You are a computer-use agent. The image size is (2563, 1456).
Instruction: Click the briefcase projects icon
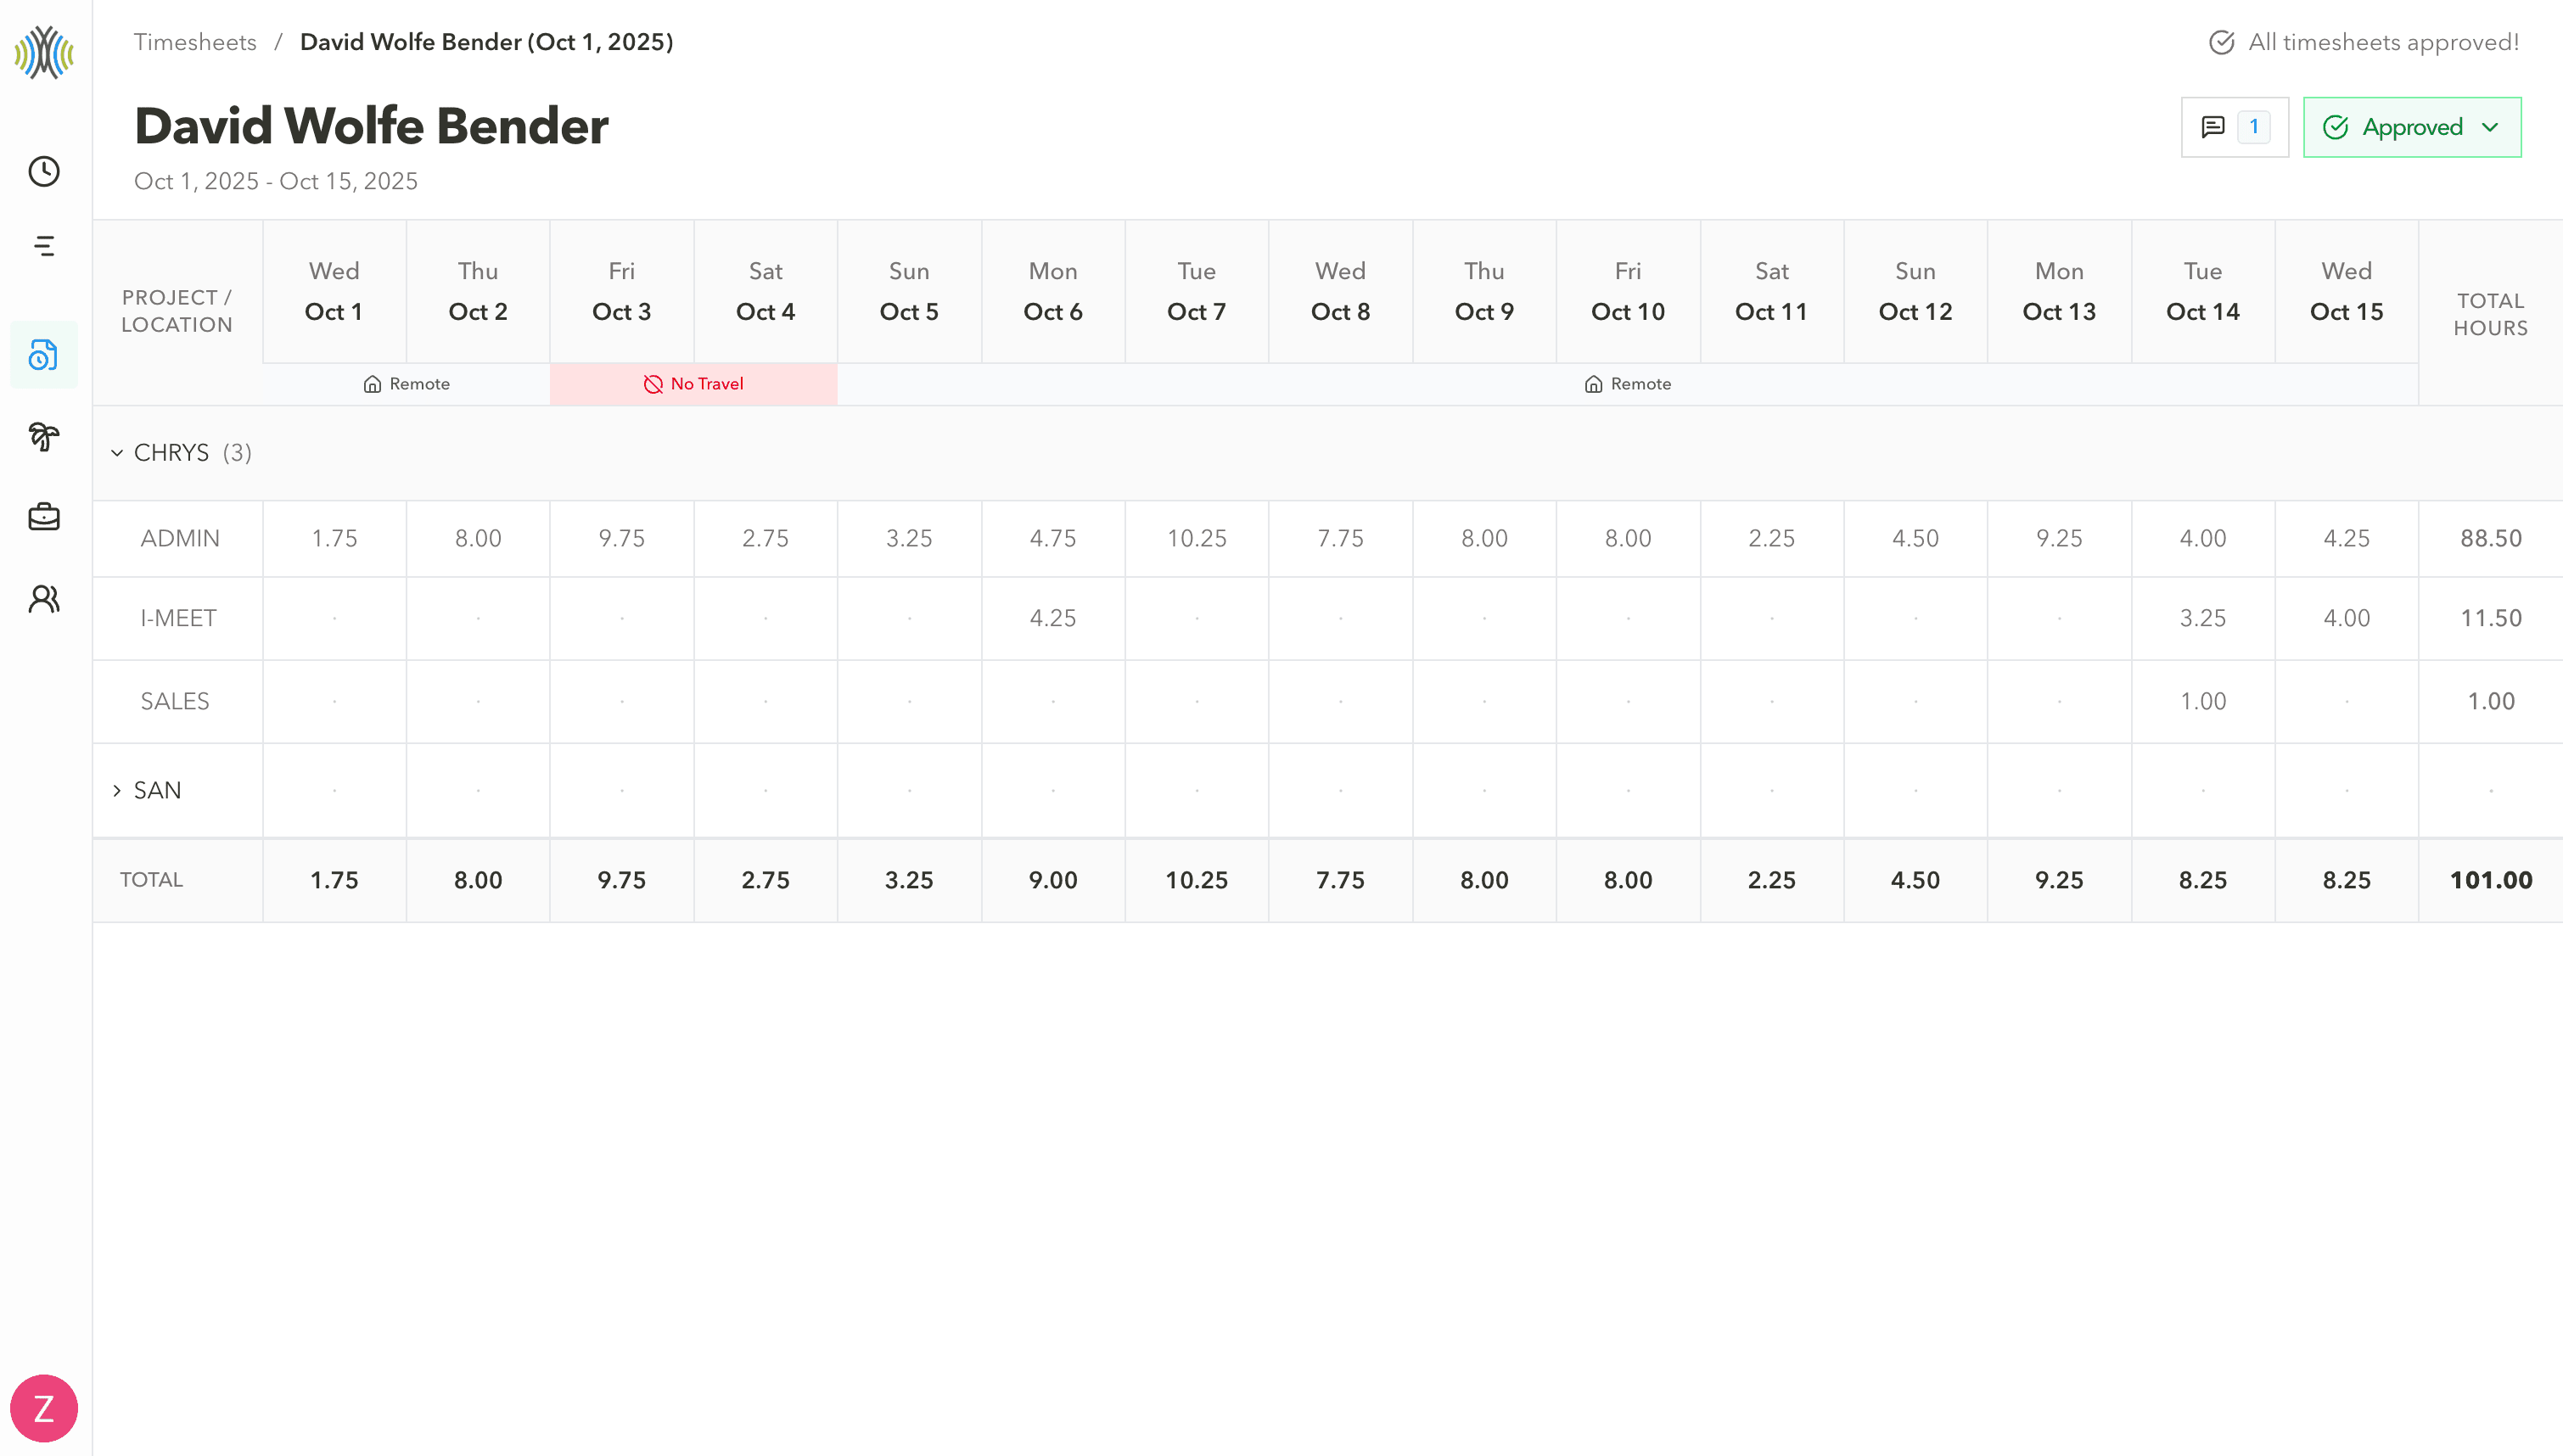tap(43, 517)
